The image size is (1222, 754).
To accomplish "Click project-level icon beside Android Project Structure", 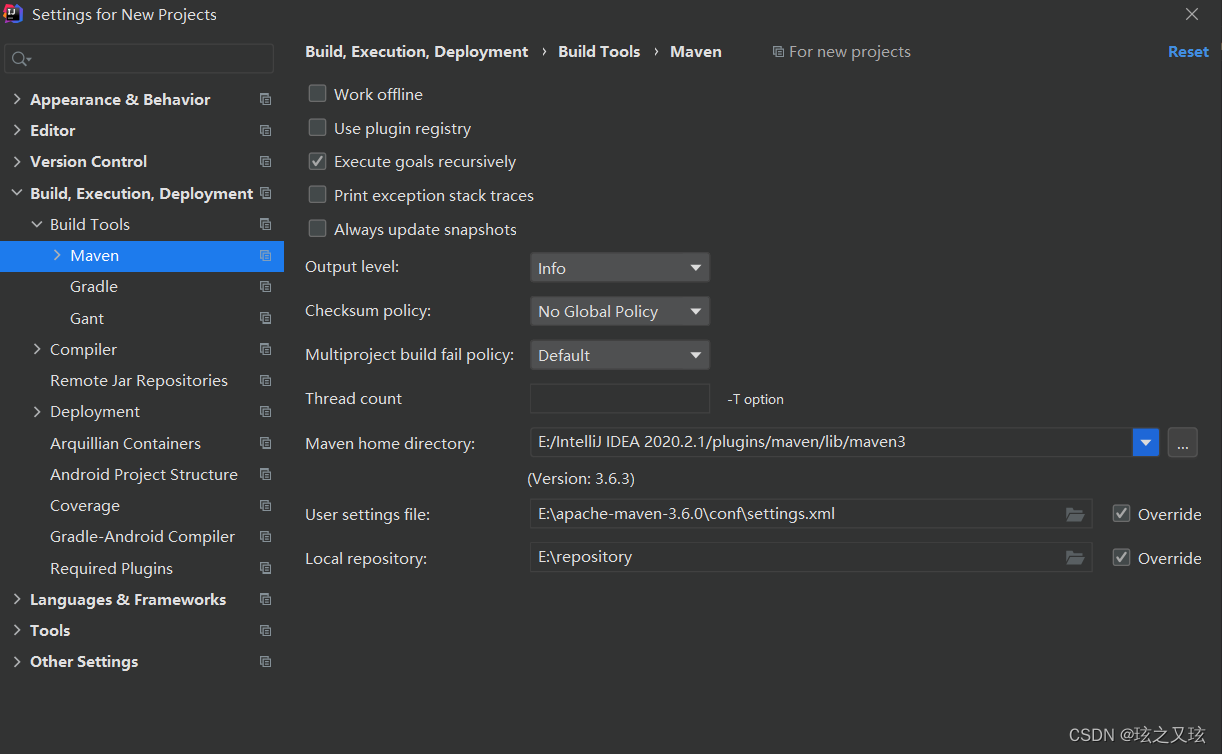I will pos(265,474).
